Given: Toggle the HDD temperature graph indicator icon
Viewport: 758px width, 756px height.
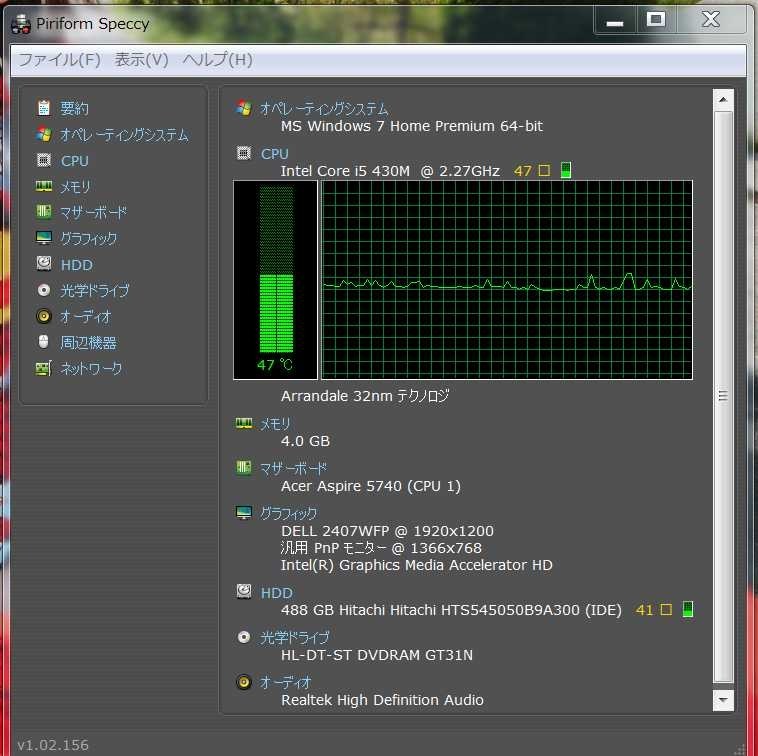Looking at the screenshot, I should pos(687,609).
